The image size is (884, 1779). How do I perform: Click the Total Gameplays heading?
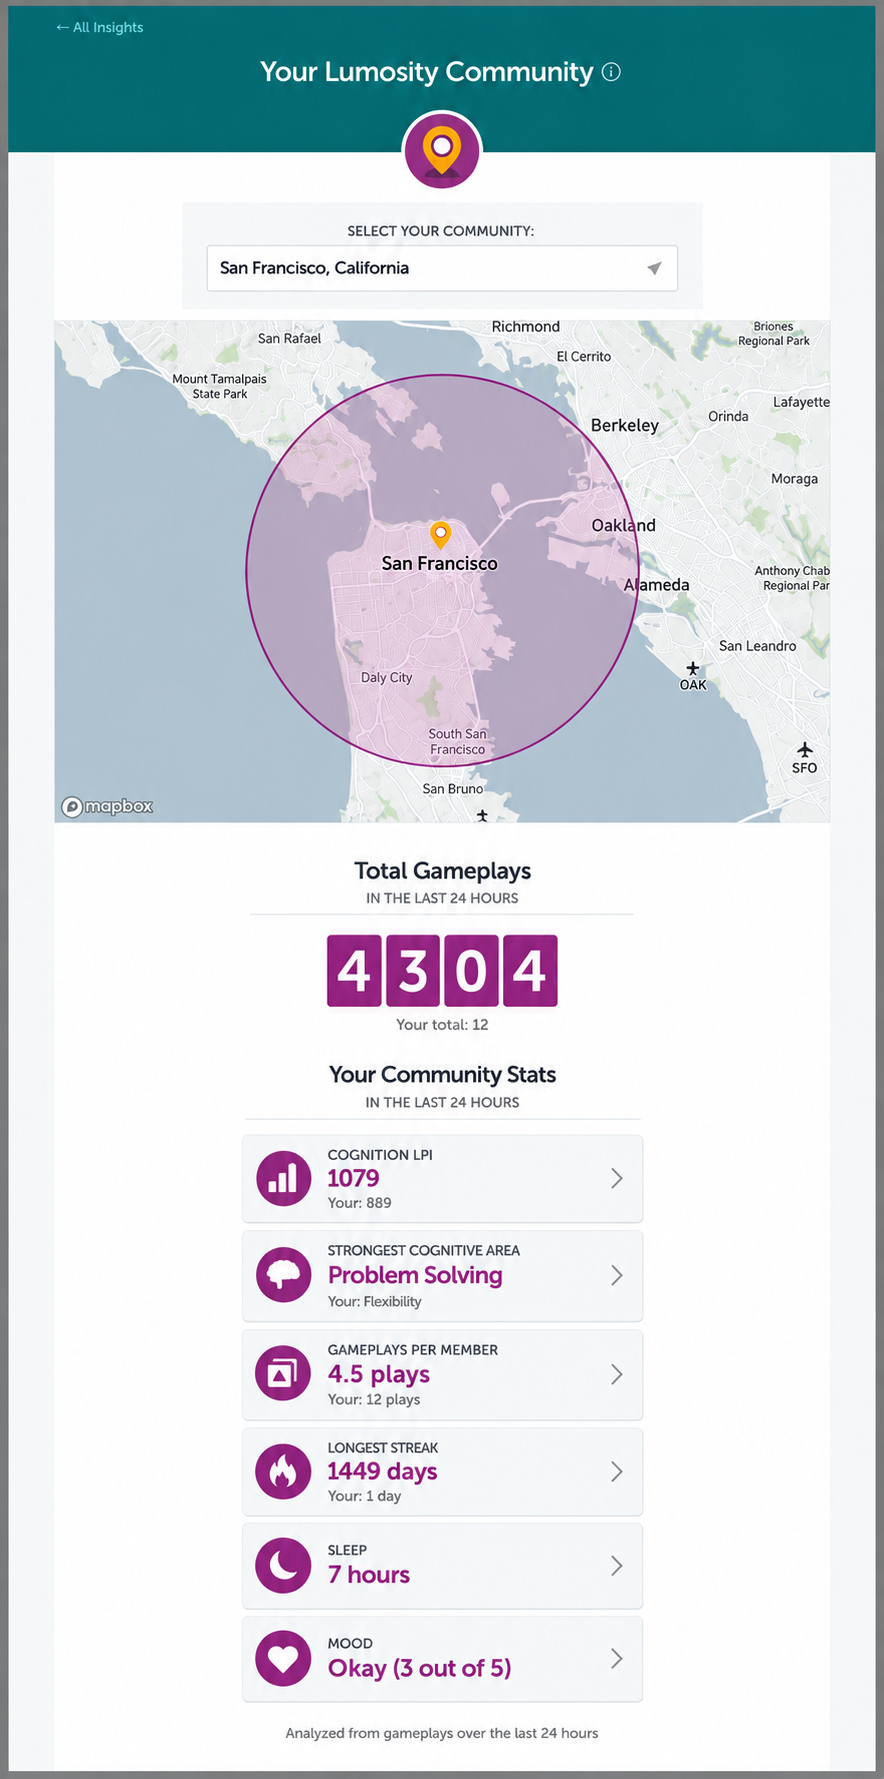click(442, 871)
